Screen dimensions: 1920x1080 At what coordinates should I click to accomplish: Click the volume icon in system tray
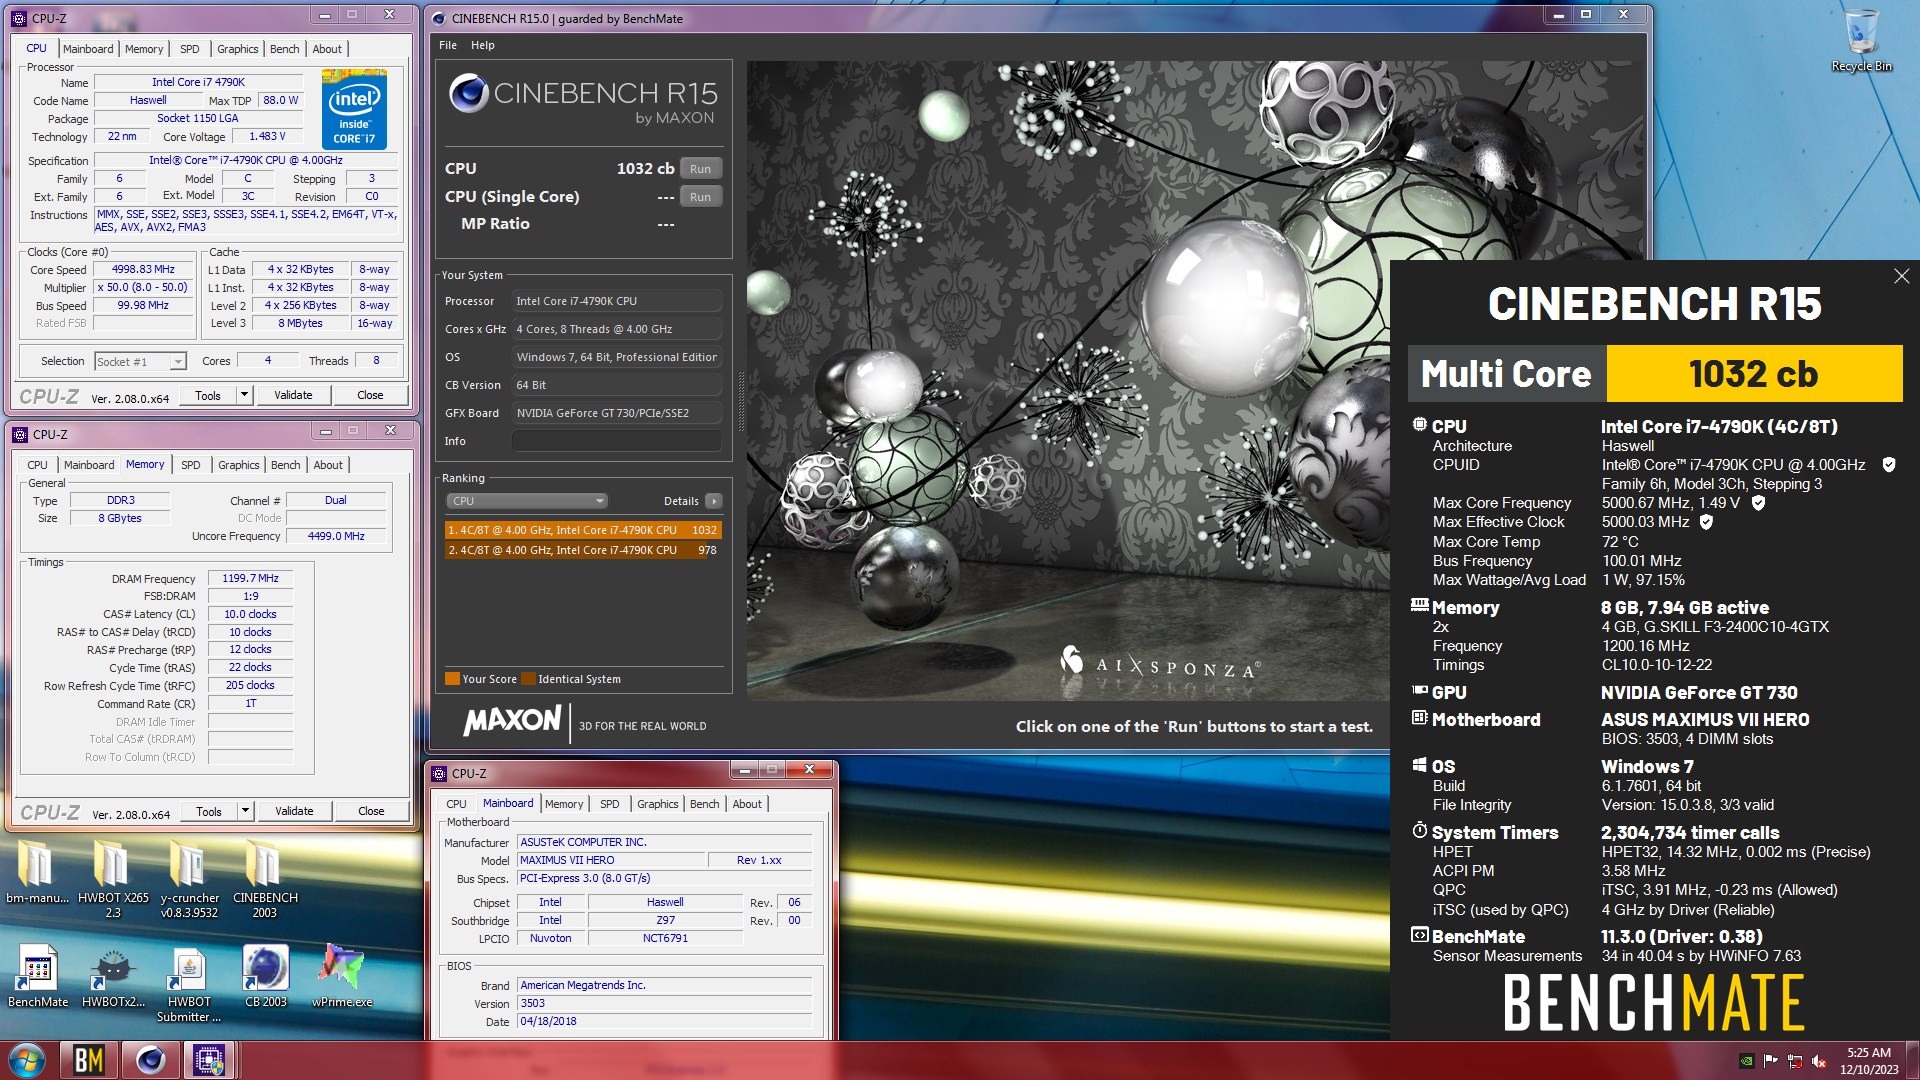coord(1819,1061)
